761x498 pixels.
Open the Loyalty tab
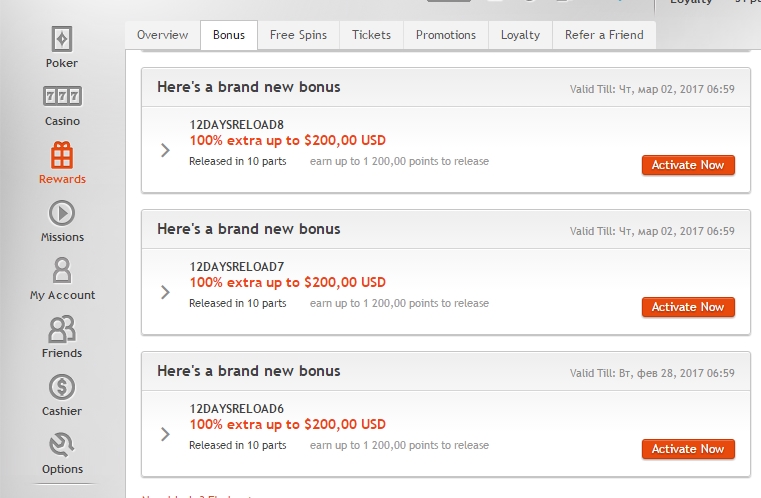pyautogui.click(x=520, y=35)
